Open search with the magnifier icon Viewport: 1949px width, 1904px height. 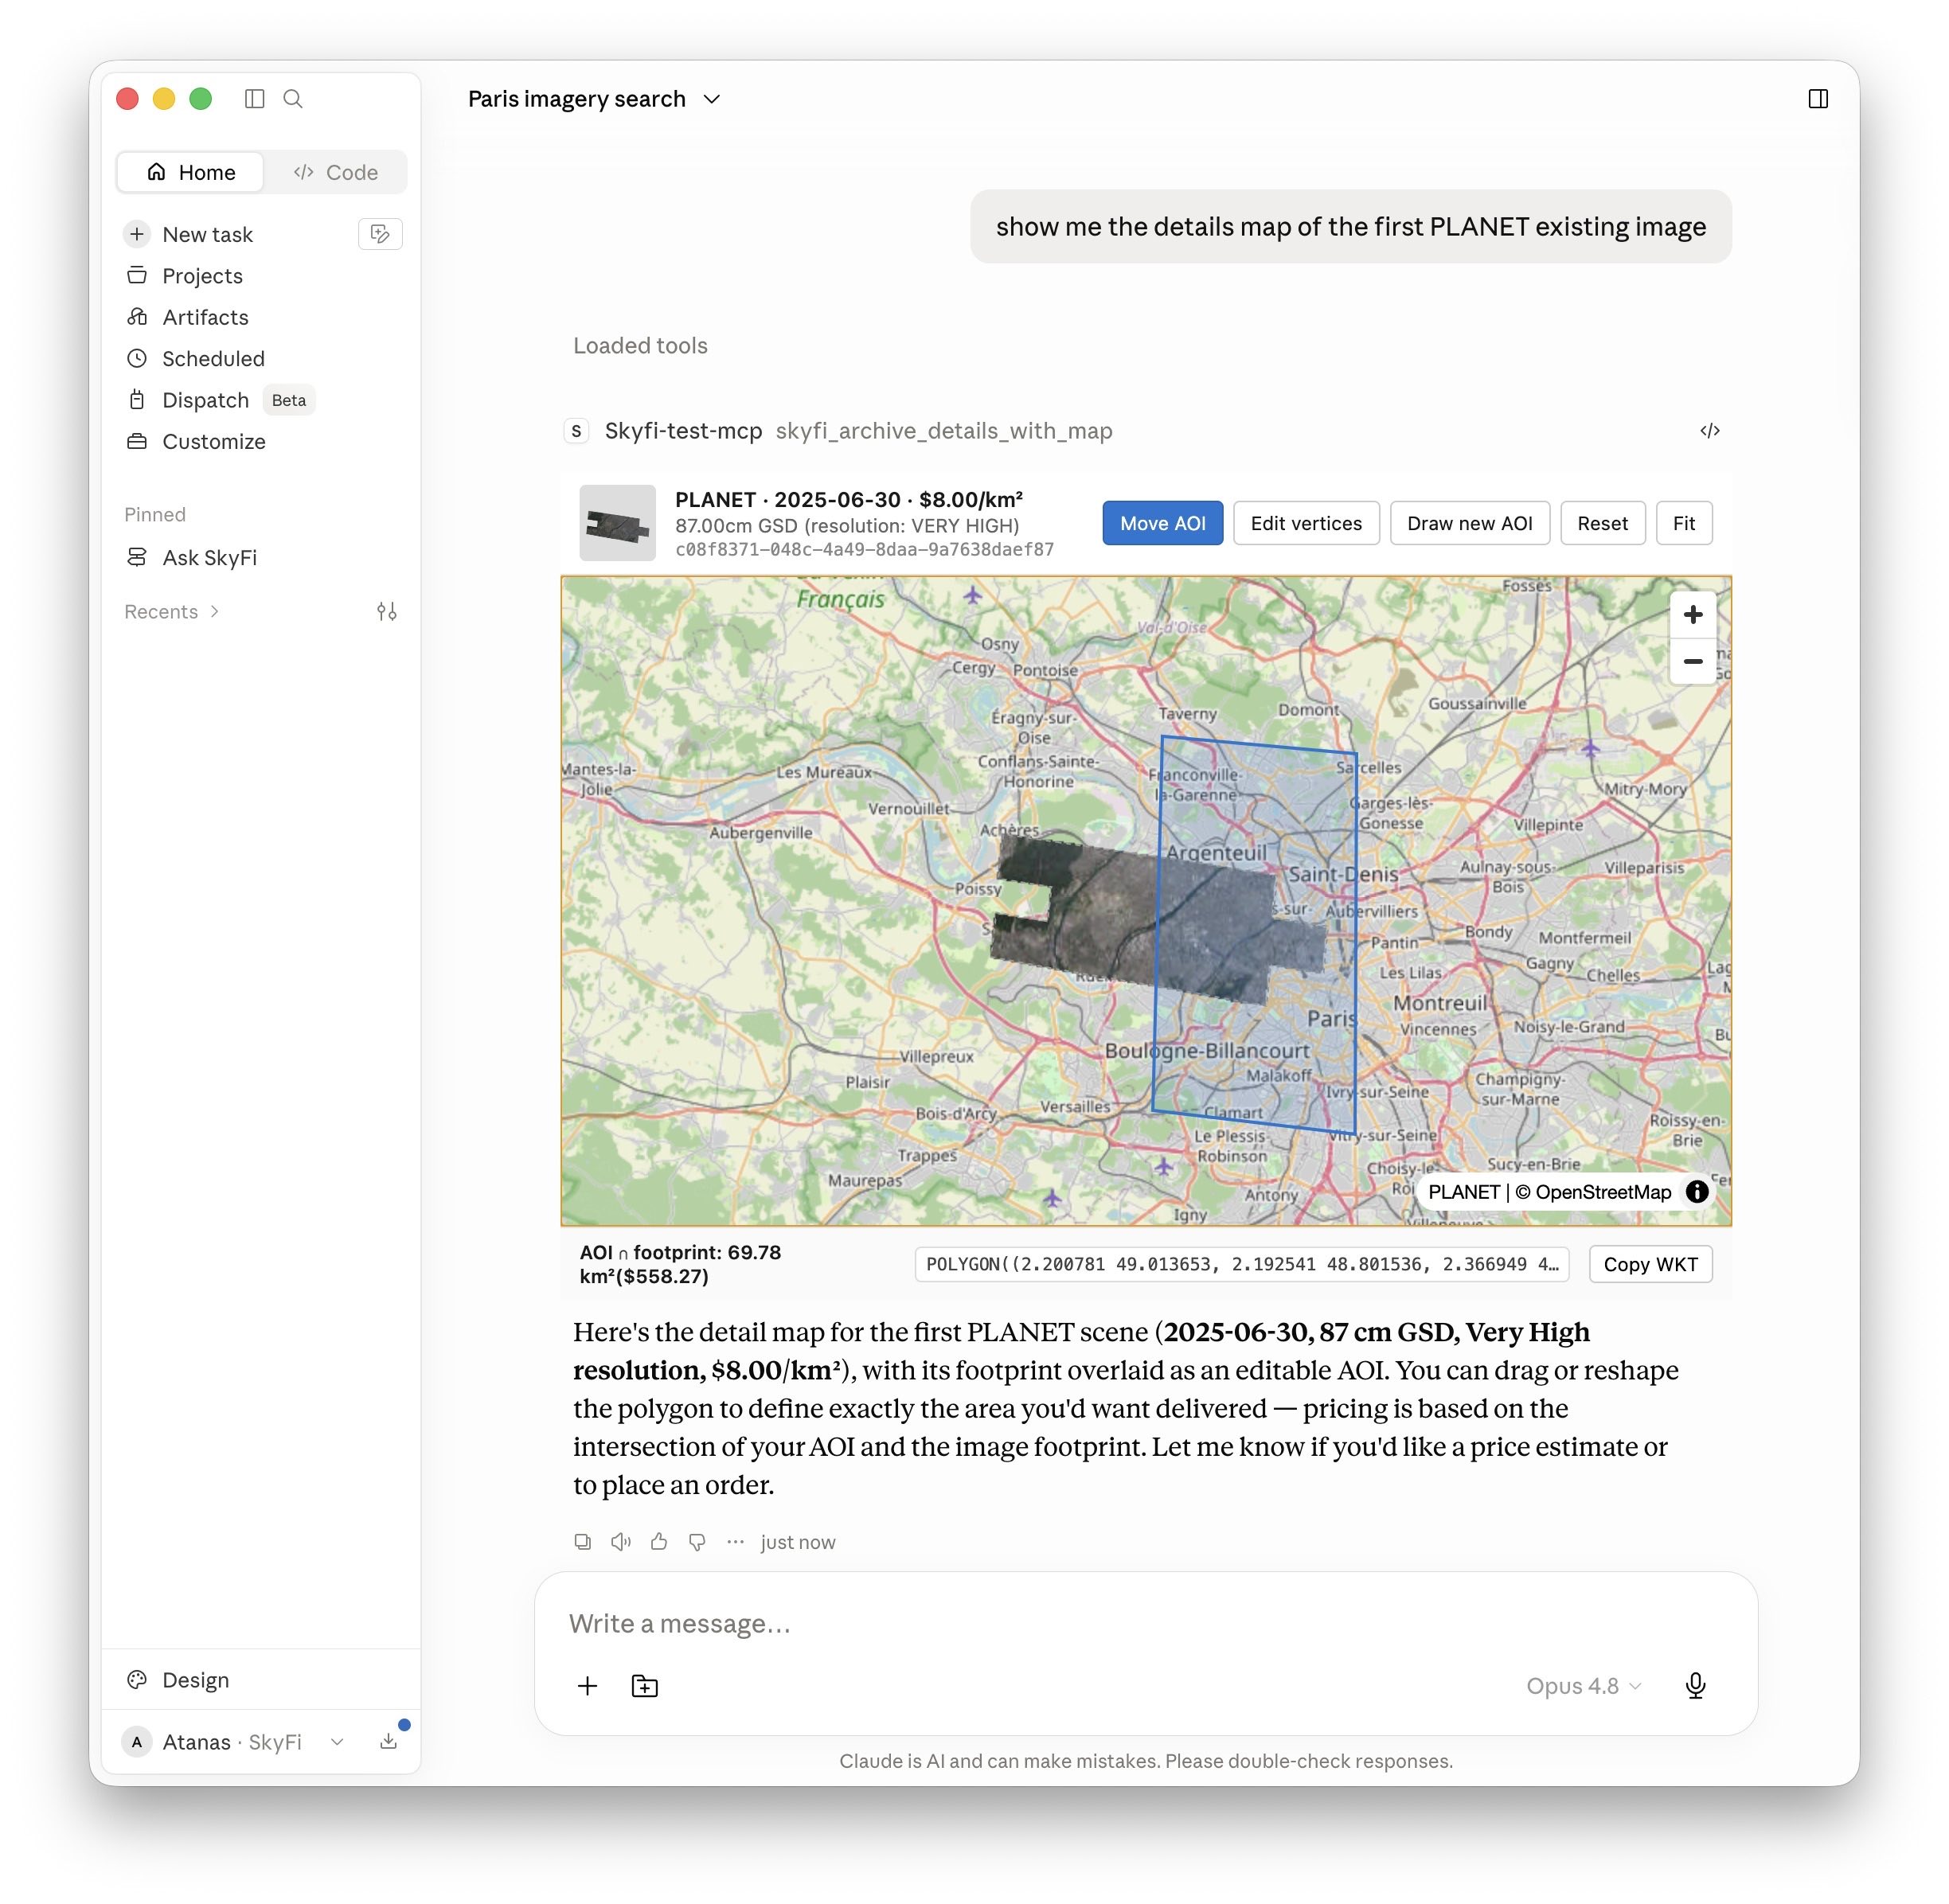pyautogui.click(x=293, y=98)
